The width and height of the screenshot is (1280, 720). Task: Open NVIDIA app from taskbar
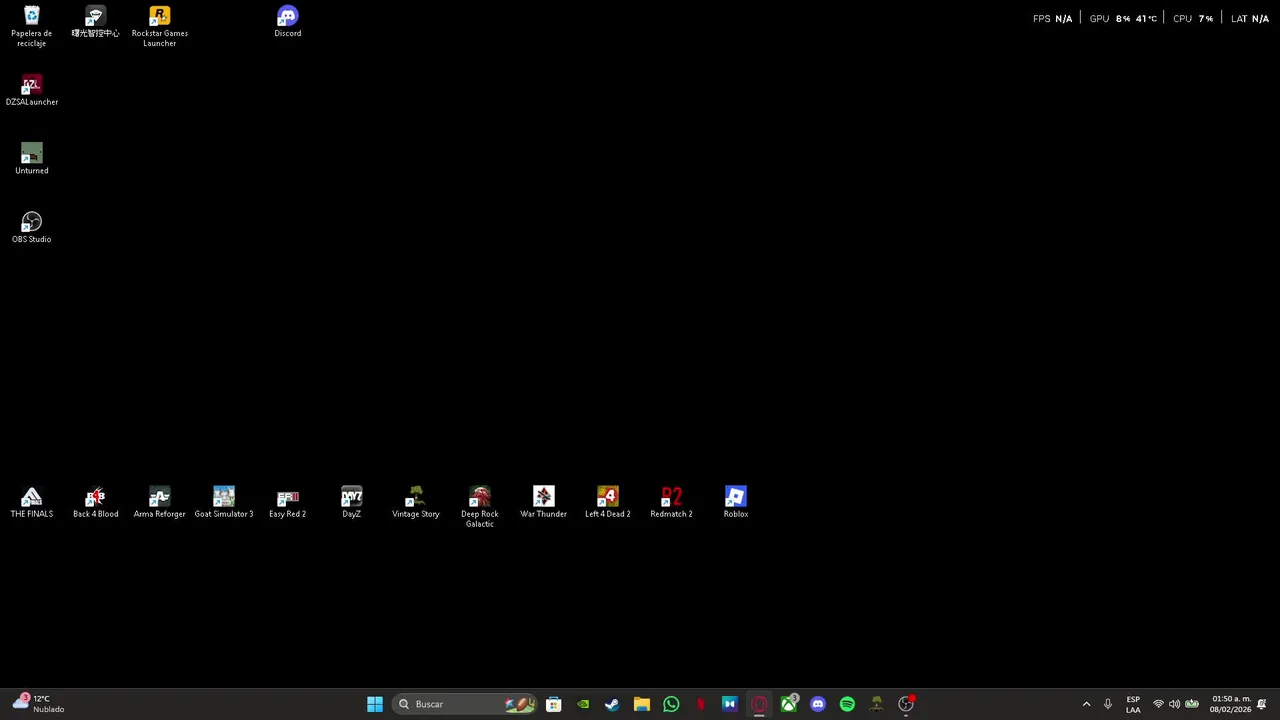[x=583, y=704]
